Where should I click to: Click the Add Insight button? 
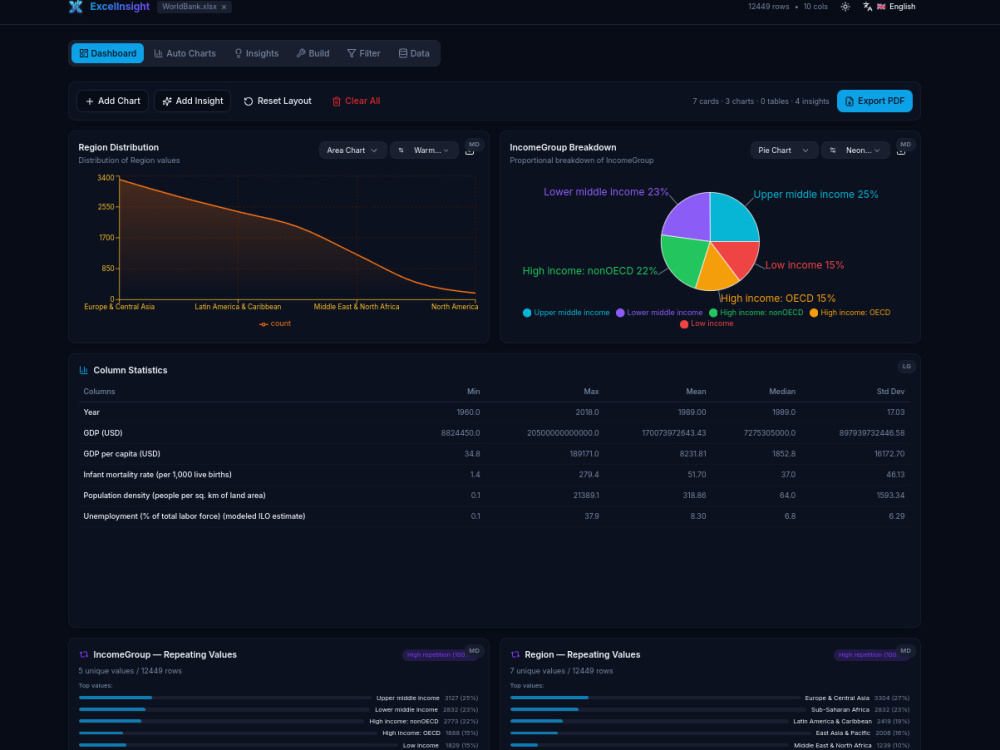(x=193, y=101)
